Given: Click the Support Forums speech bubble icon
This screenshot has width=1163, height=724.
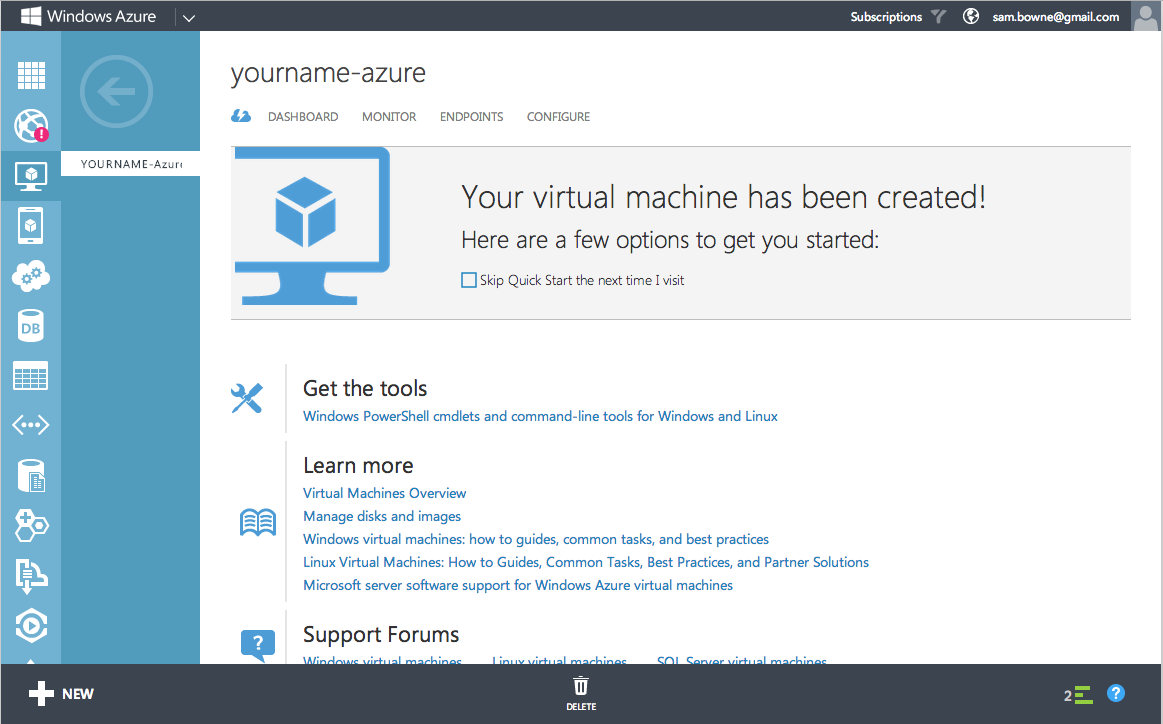Looking at the screenshot, I should [x=258, y=645].
